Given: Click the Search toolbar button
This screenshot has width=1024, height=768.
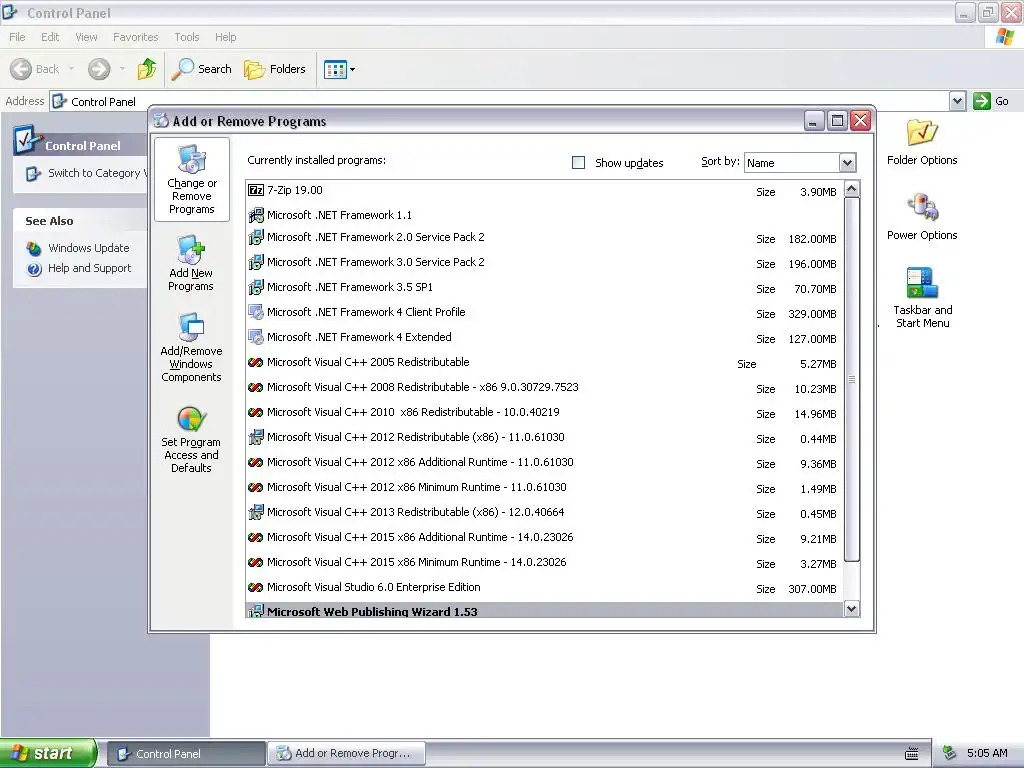Looking at the screenshot, I should click(202, 69).
